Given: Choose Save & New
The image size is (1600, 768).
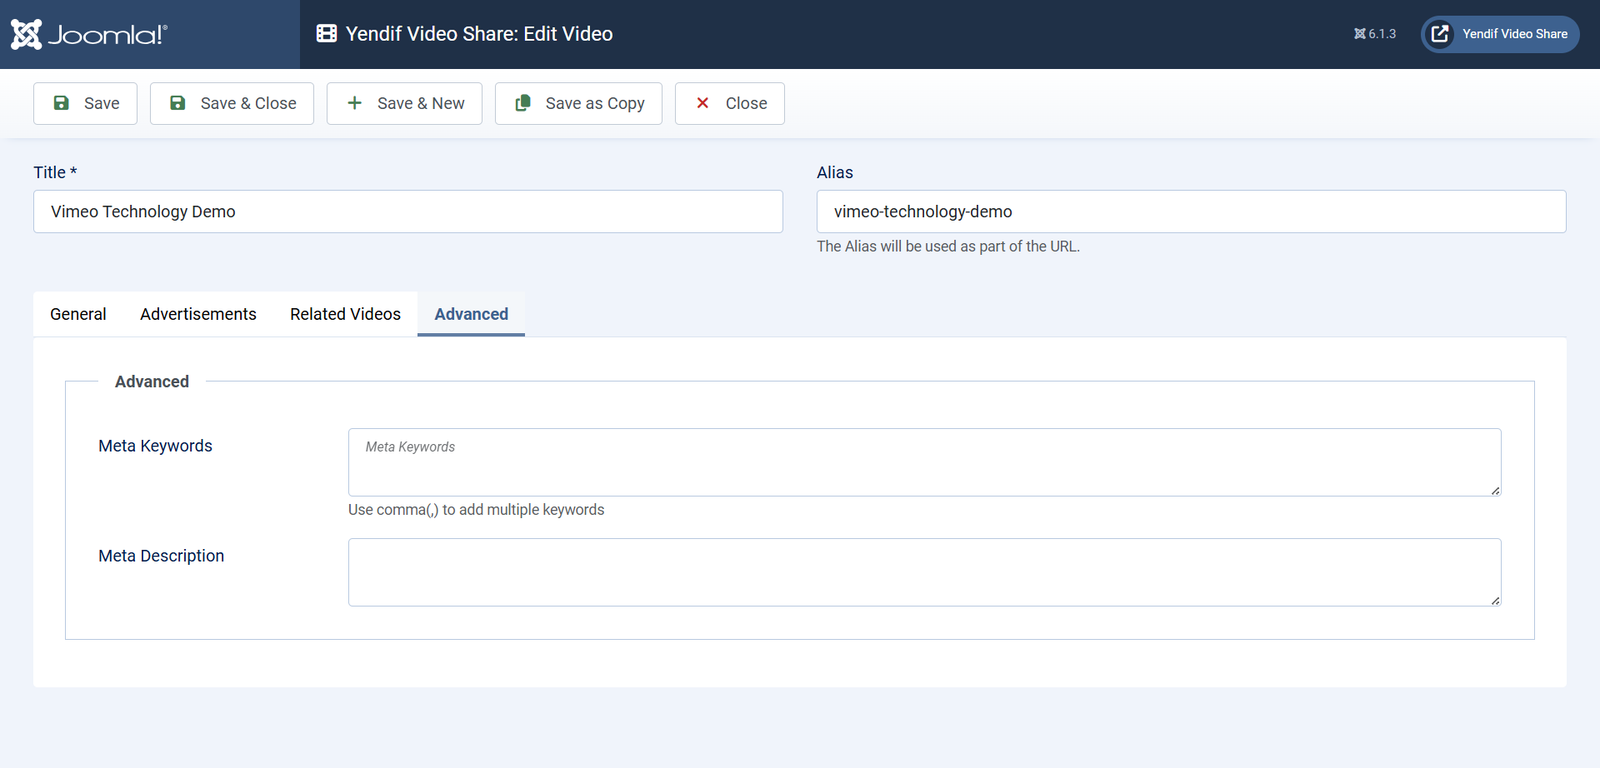Looking at the screenshot, I should click(x=405, y=103).
